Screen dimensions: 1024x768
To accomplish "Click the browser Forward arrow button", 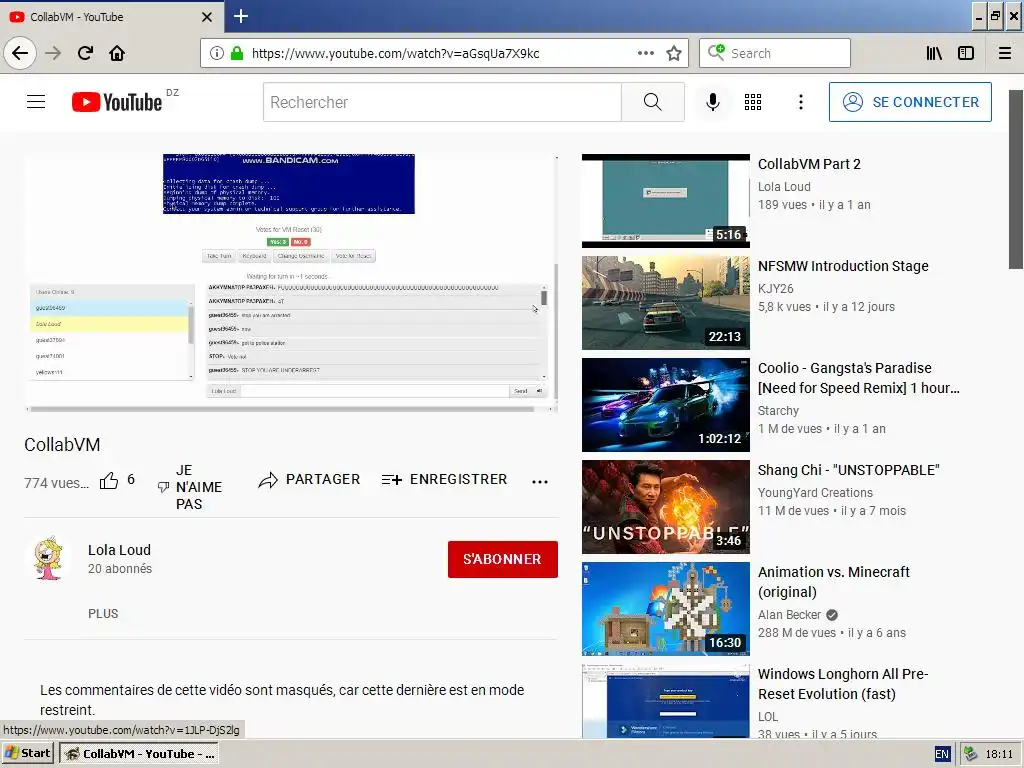I will coord(53,53).
